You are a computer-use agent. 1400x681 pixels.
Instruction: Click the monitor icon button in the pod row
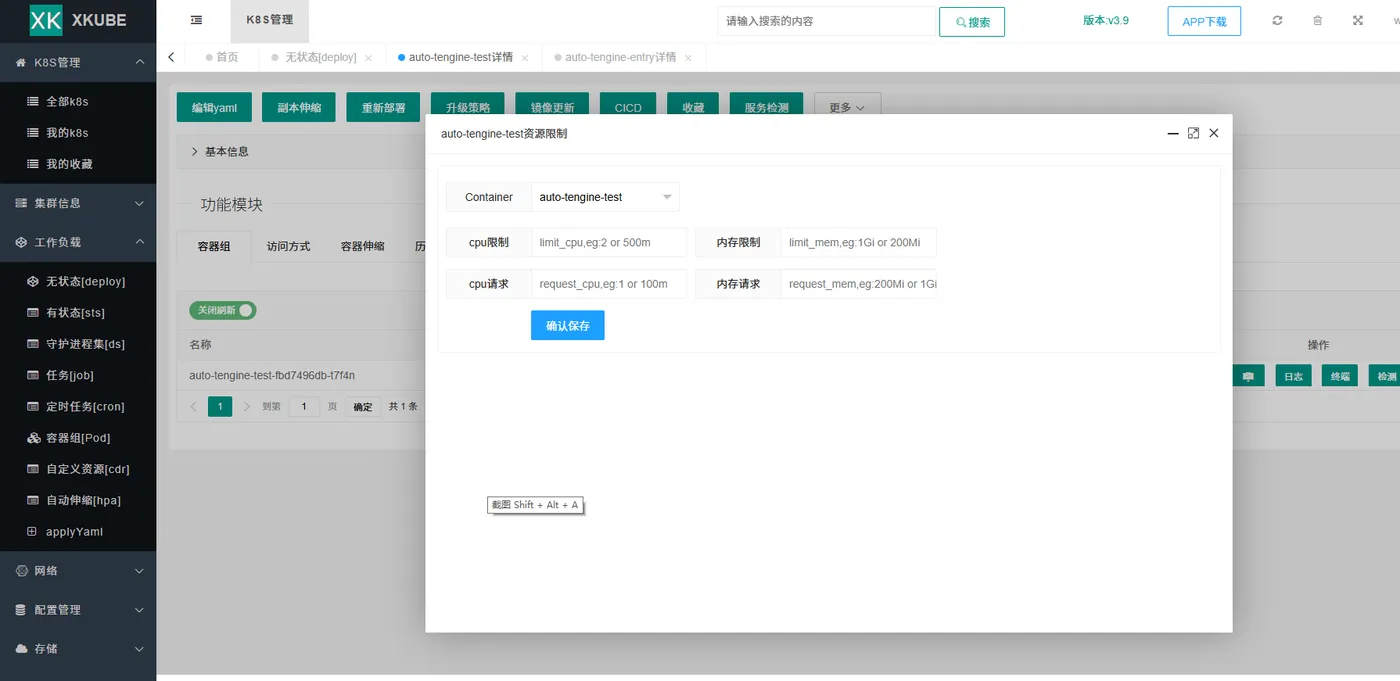1247,376
